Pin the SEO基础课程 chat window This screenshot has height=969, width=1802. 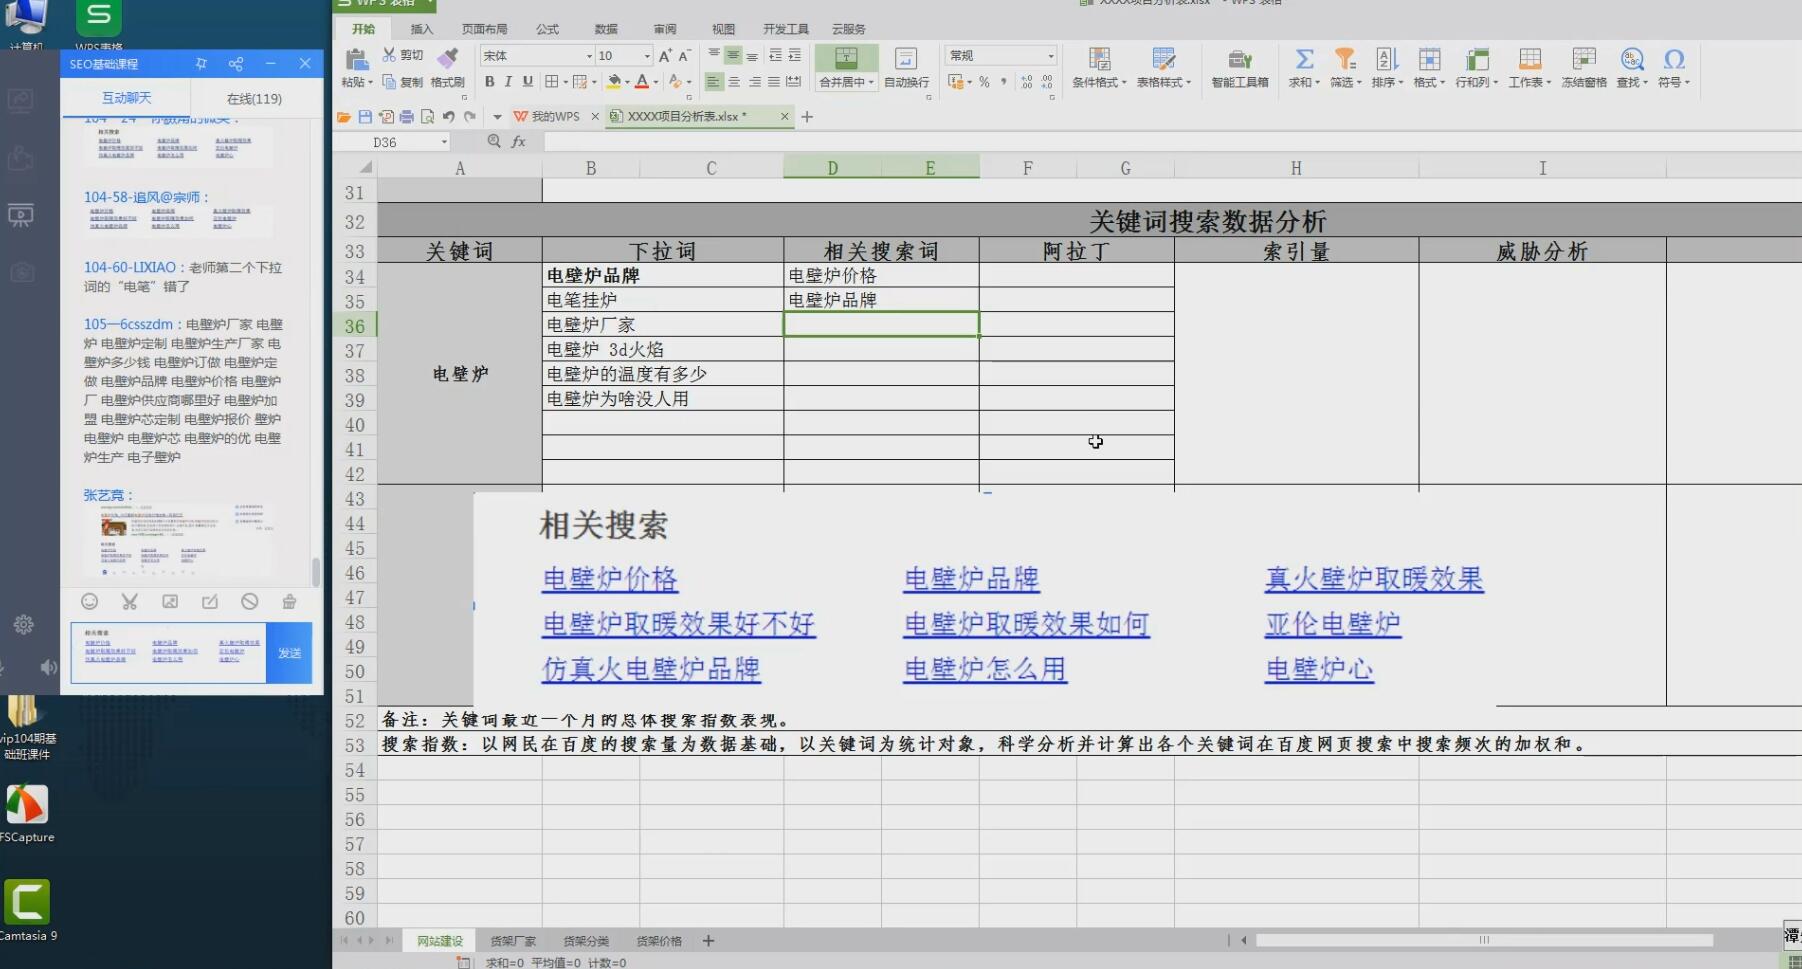click(201, 63)
